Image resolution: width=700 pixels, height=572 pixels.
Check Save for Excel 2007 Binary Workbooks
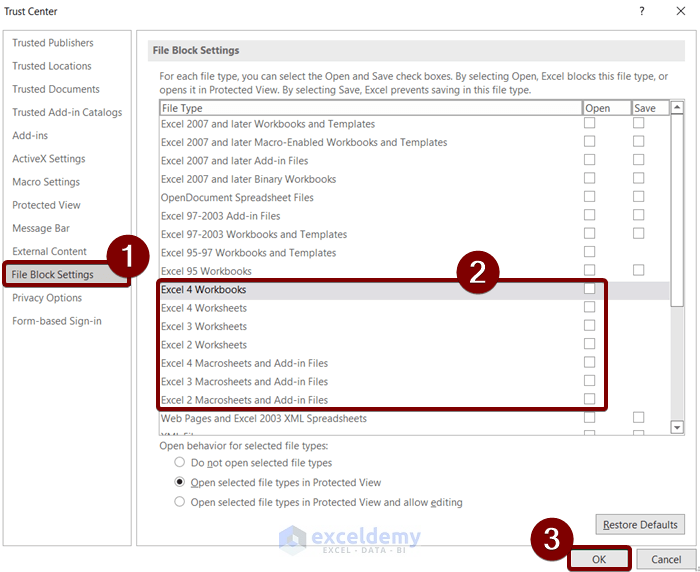pos(638,178)
